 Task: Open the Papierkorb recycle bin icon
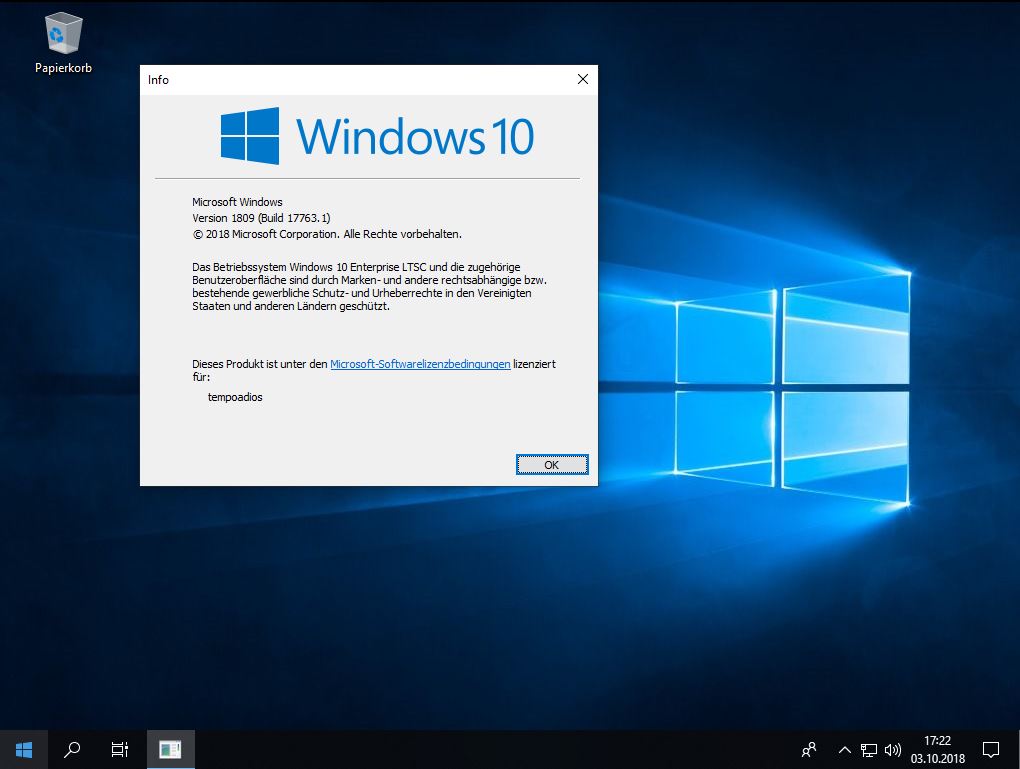[x=63, y=43]
